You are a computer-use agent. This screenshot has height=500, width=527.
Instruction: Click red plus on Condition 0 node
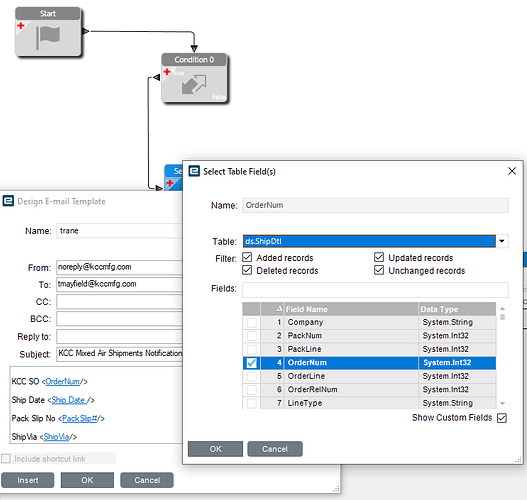pos(167,72)
